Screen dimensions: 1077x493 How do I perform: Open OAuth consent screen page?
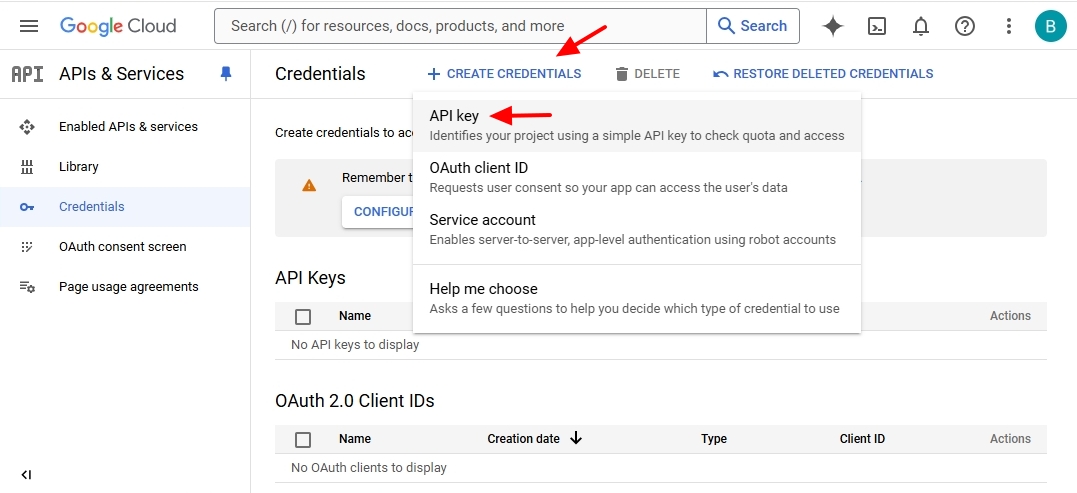125,246
